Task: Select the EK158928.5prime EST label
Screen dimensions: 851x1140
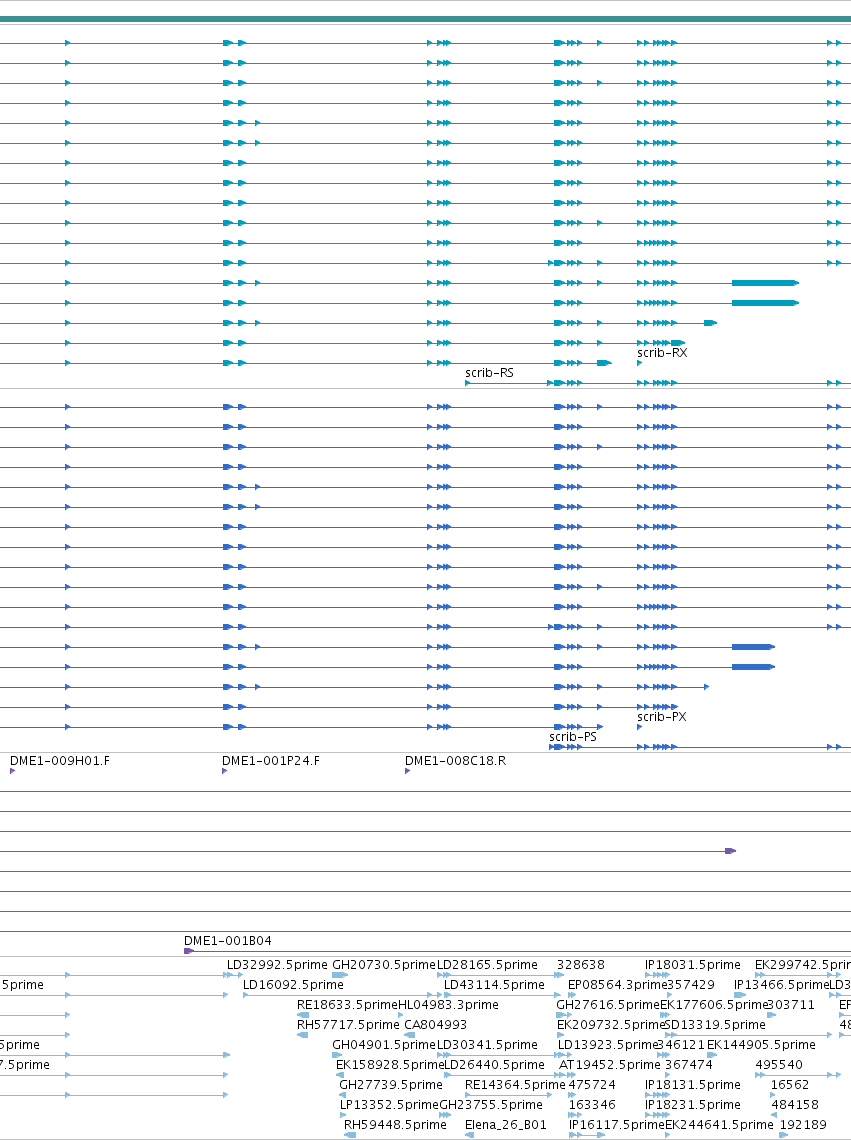Action: (390, 1065)
